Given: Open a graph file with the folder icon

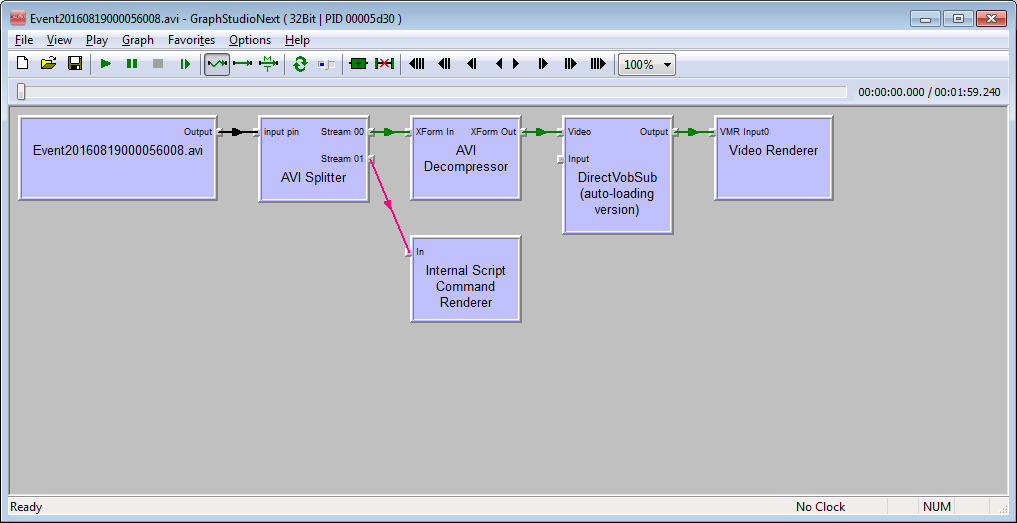Looking at the screenshot, I should tap(49, 64).
